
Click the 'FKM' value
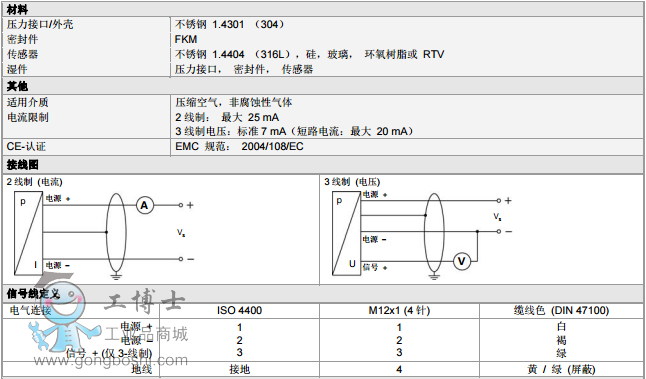tap(186, 39)
